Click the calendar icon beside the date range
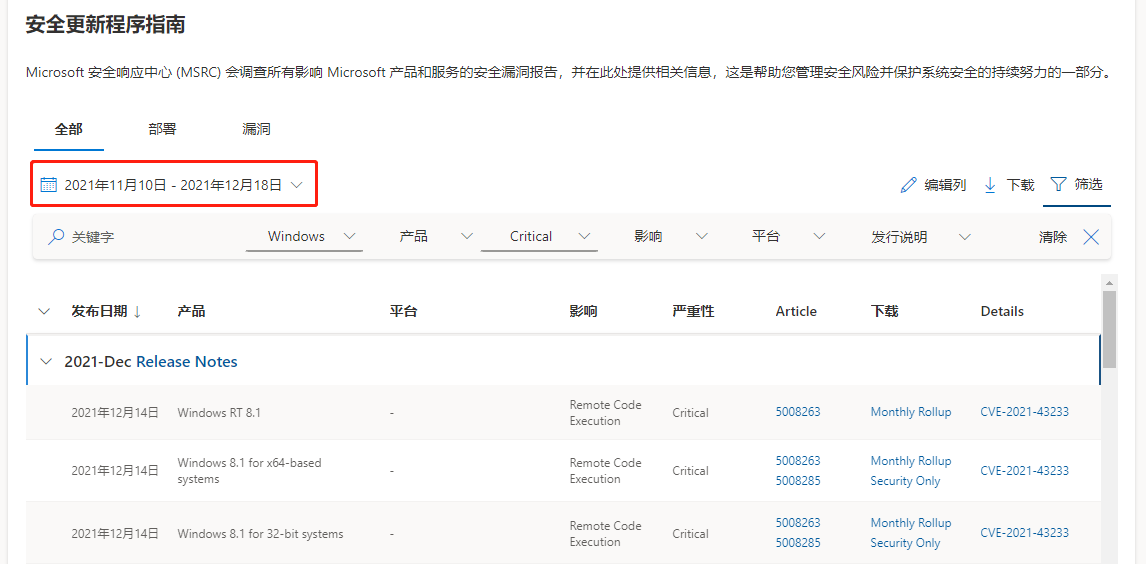The height and width of the screenshot is (564, 1146). pos(48,185)
